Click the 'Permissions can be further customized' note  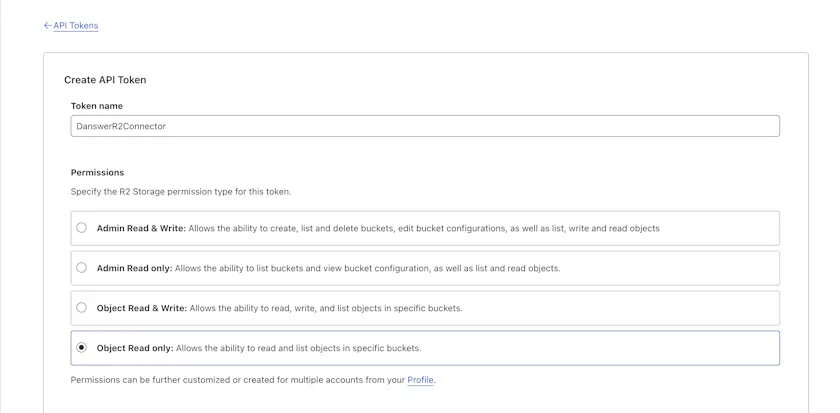coord(238,380)
